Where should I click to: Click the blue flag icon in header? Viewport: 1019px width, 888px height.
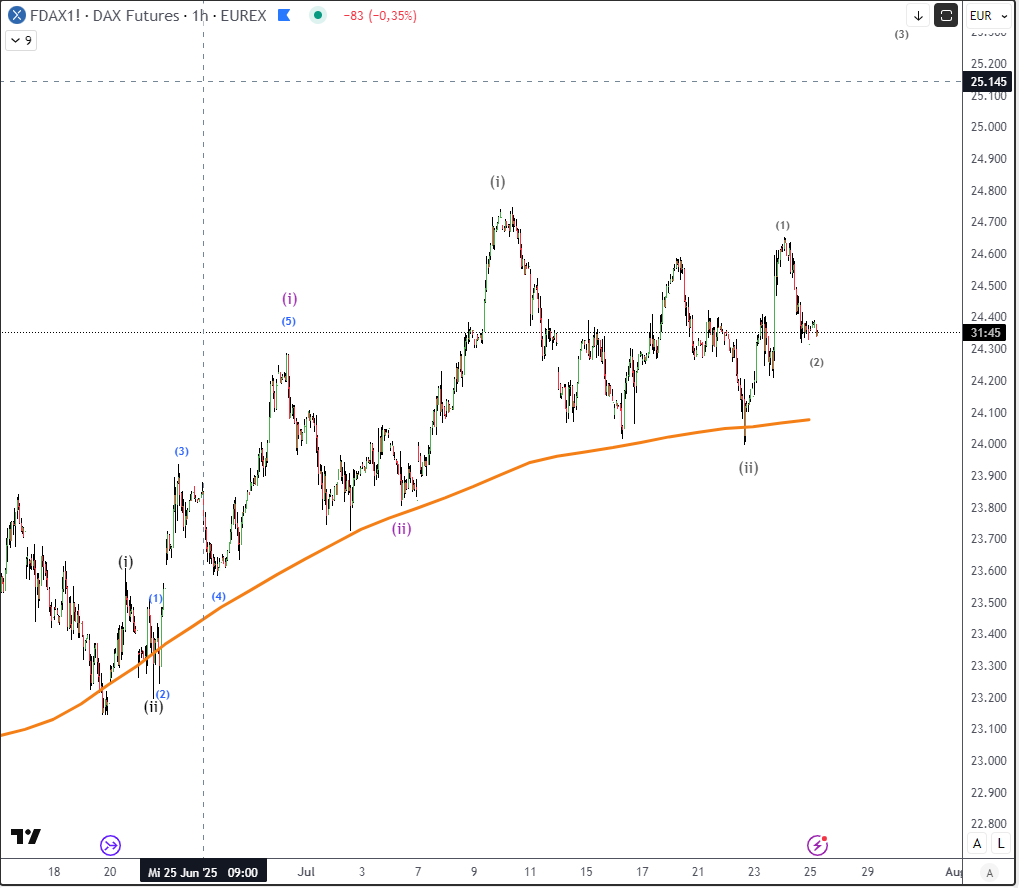tap(284, 16)
